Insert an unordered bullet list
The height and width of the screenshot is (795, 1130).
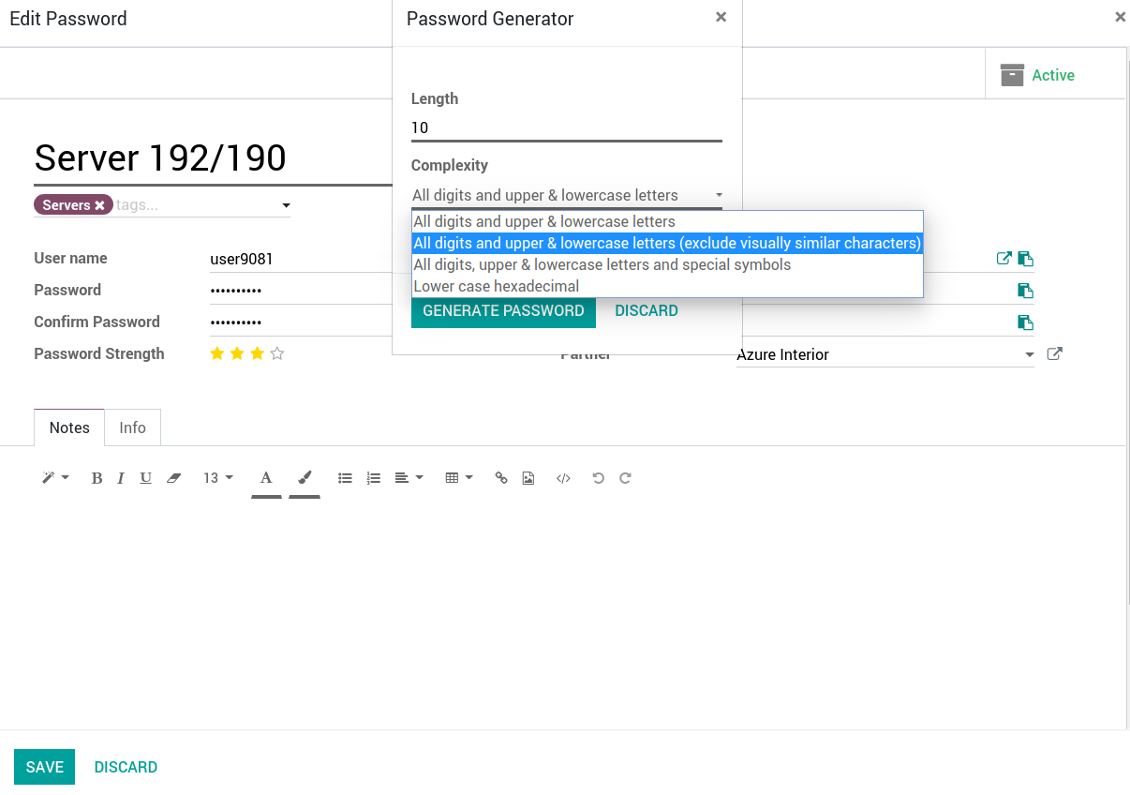click(x=345, y=478)
